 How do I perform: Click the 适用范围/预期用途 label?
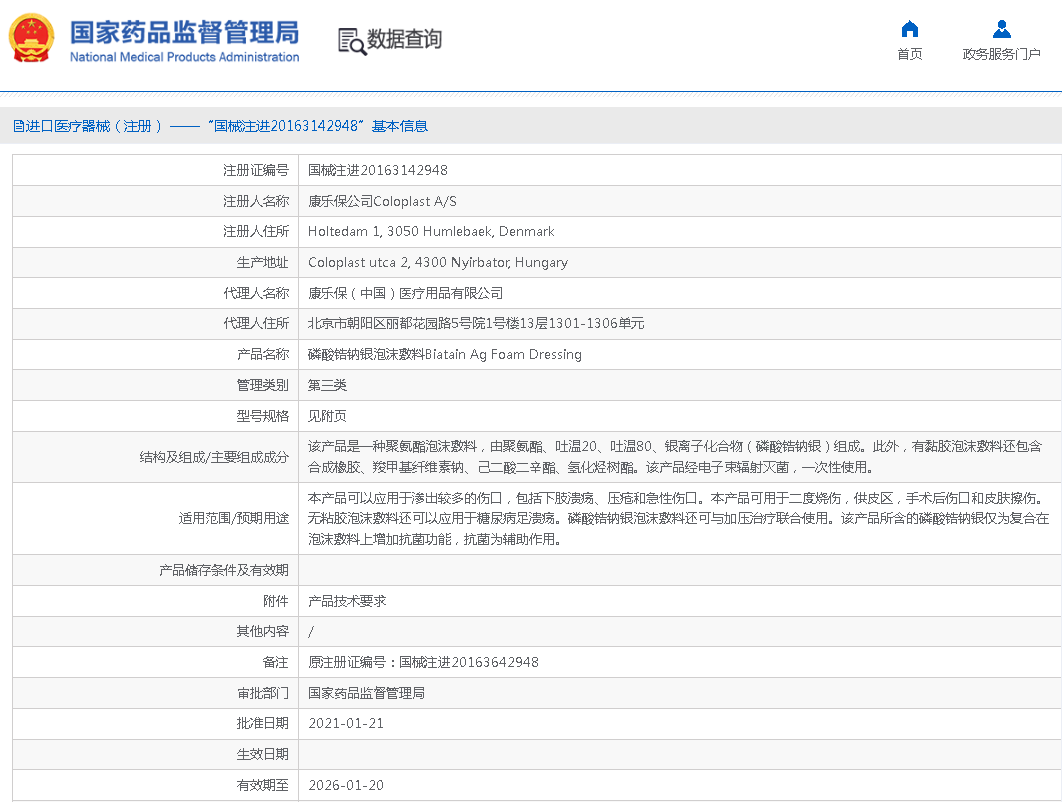pos(234,519)
